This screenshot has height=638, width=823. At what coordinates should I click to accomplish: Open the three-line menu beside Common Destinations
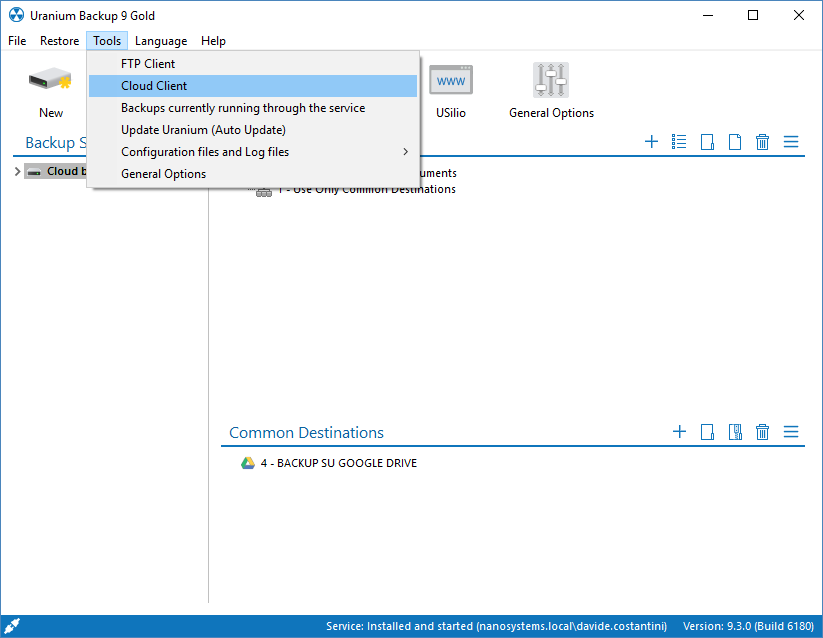click(x=791, y=432)
